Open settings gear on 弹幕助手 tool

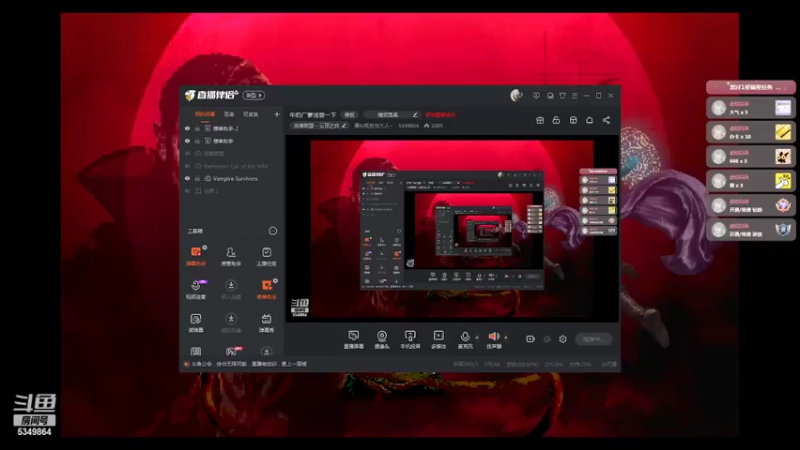pyautogui.click(x=205, y=247)
